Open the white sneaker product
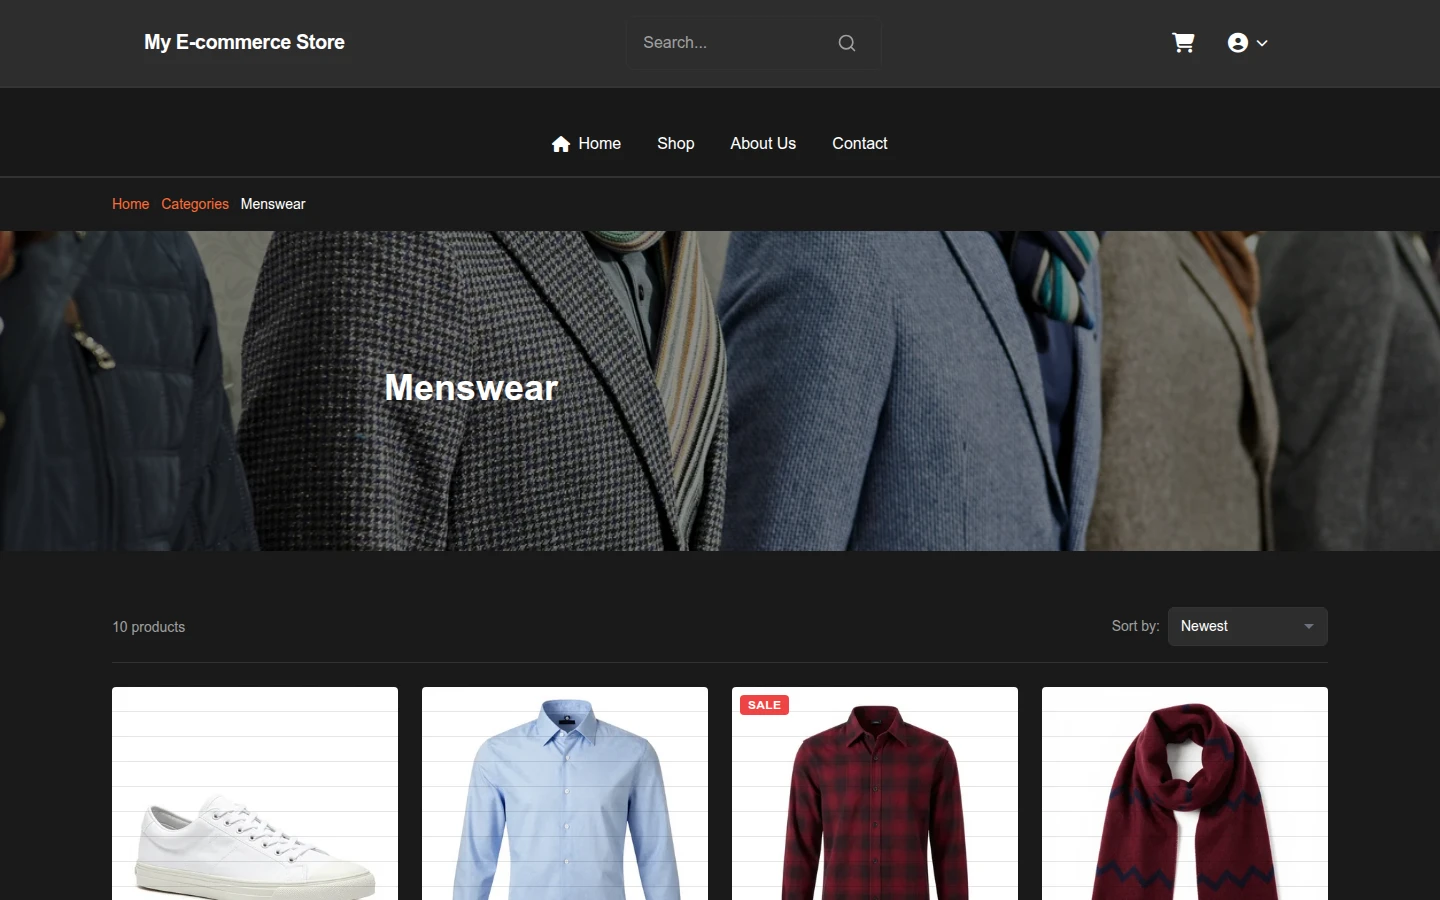 (255, 794)
